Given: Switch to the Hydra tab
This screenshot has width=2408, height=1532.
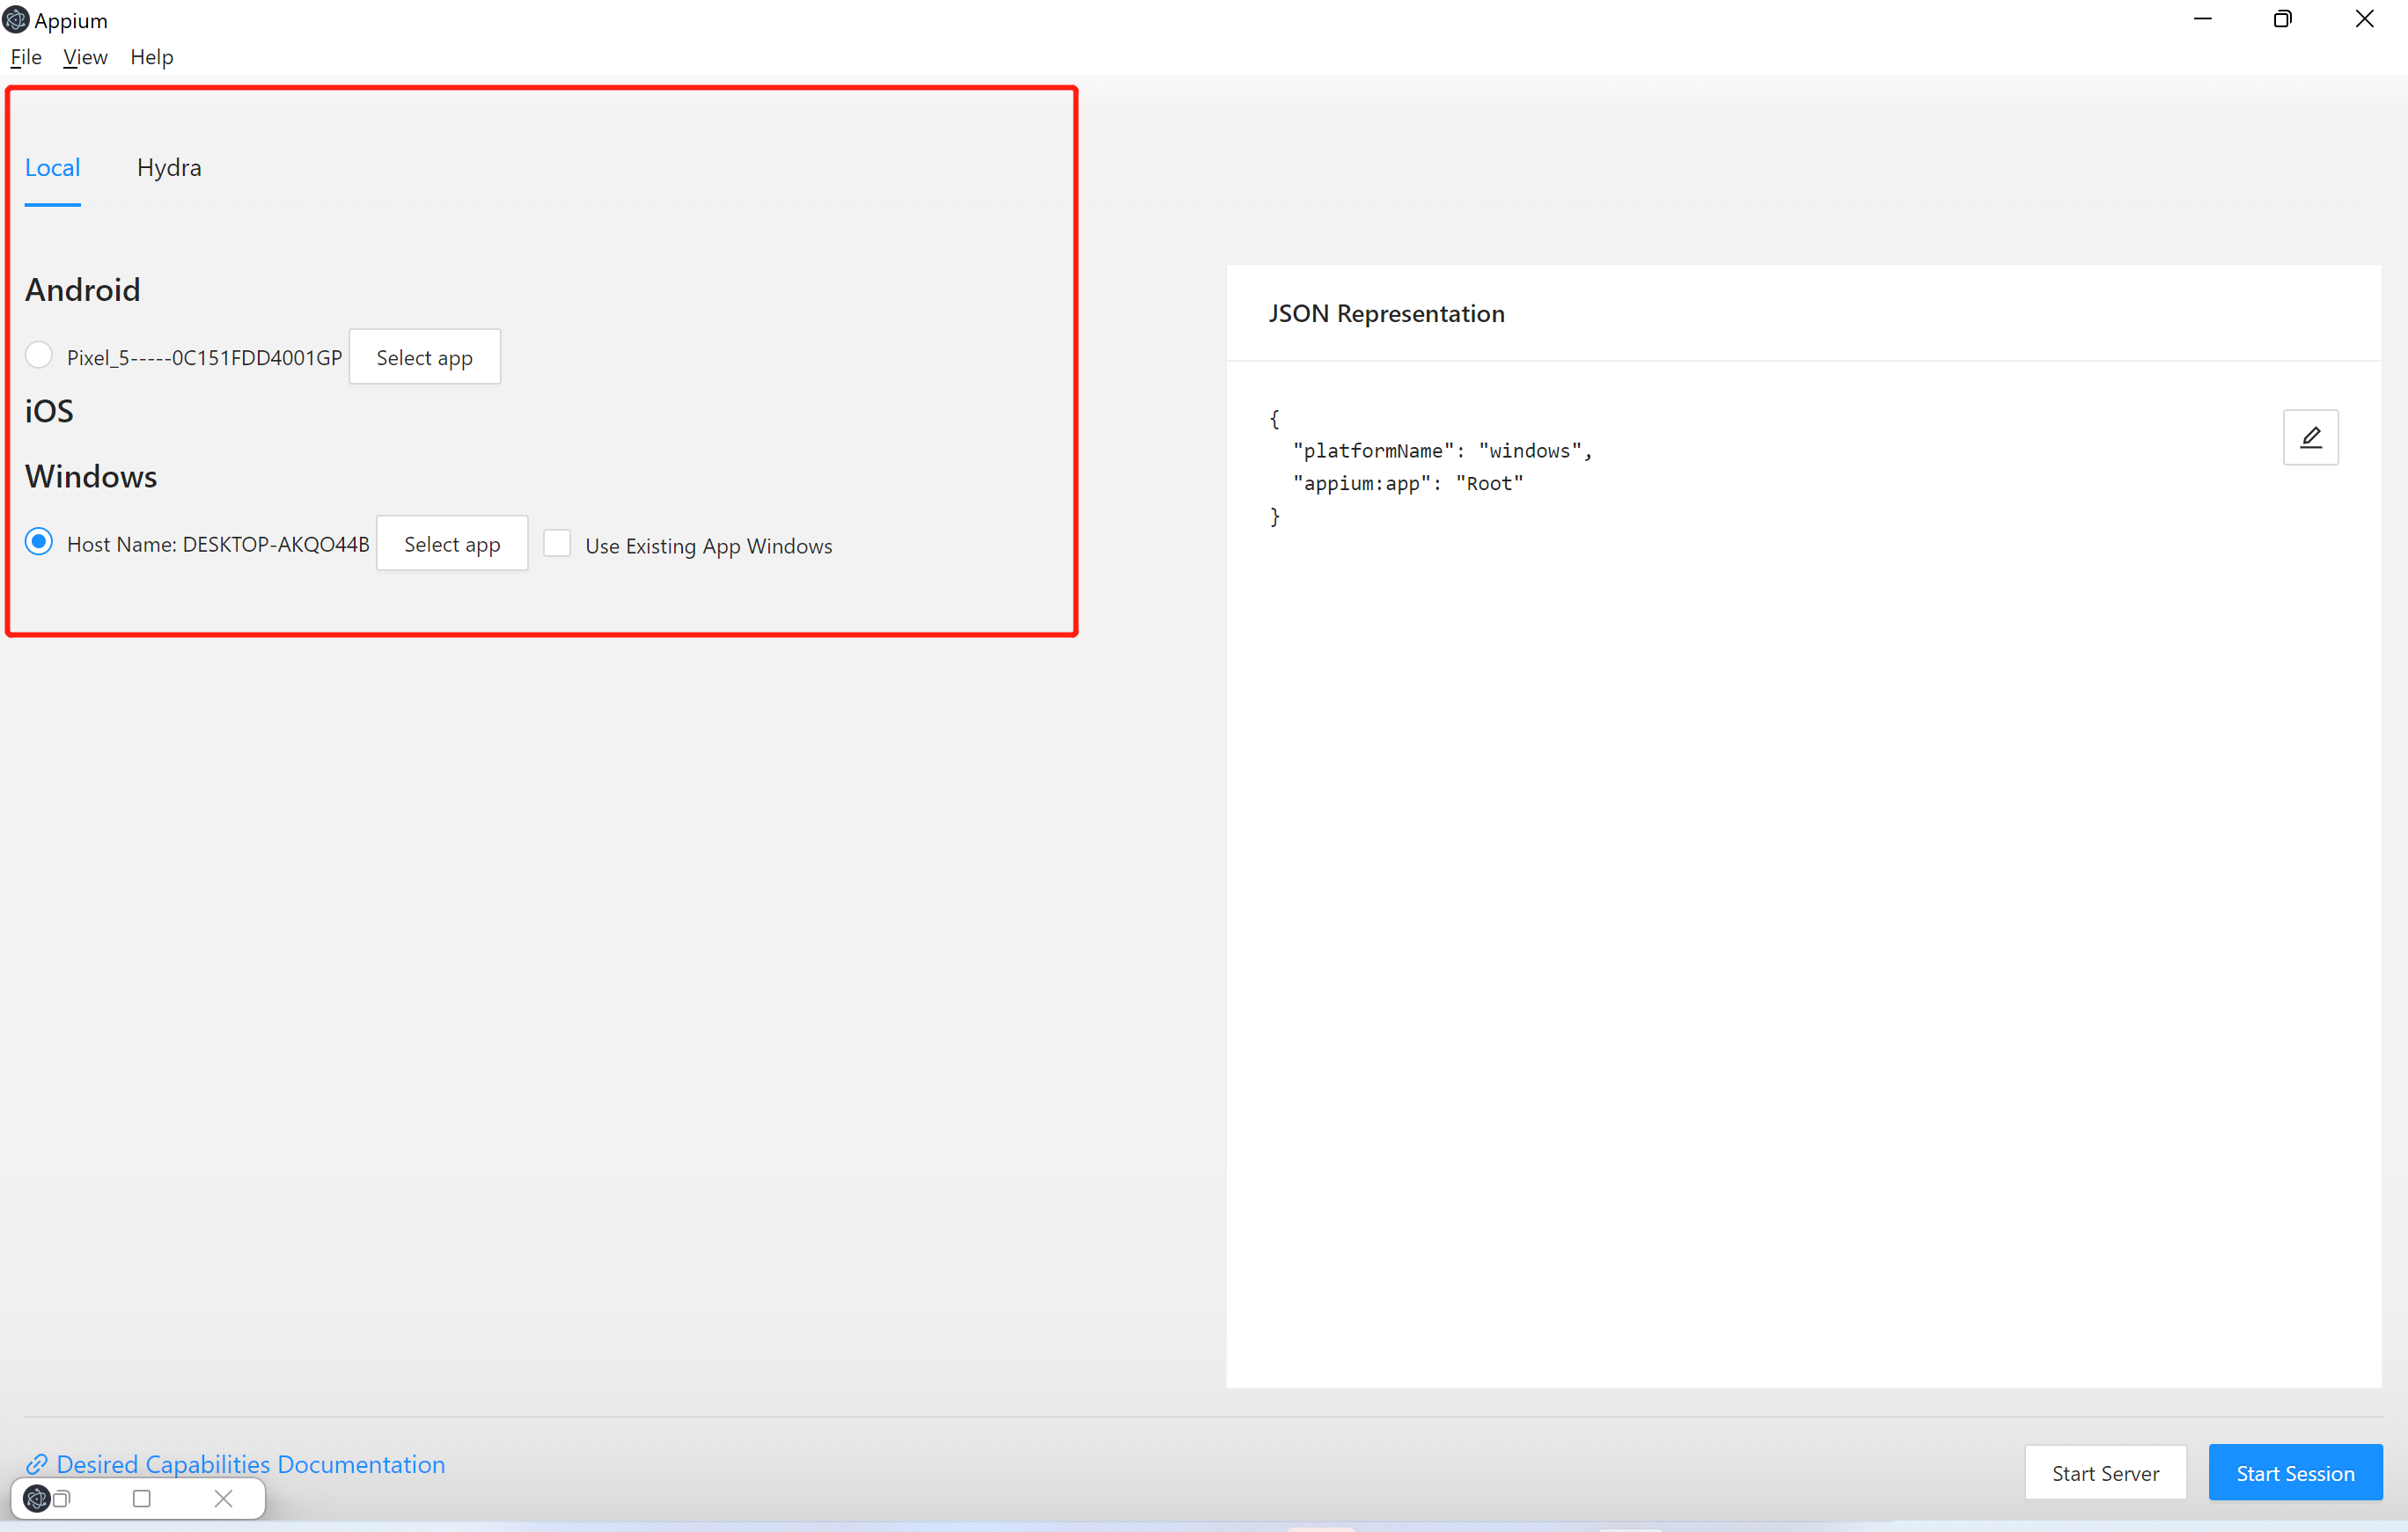Looking at the screenshot, I should tap(169, 167).
